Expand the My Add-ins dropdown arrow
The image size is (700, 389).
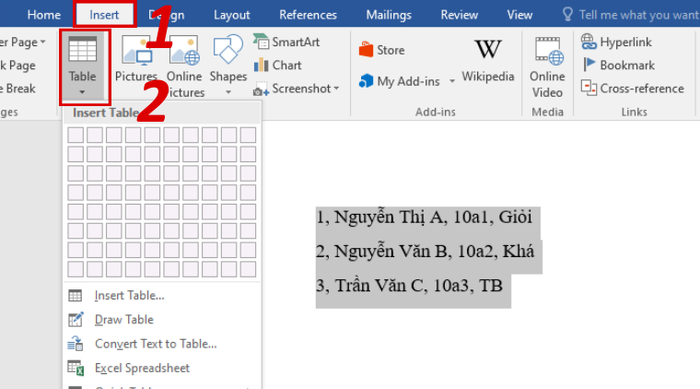tap(452, 81)
